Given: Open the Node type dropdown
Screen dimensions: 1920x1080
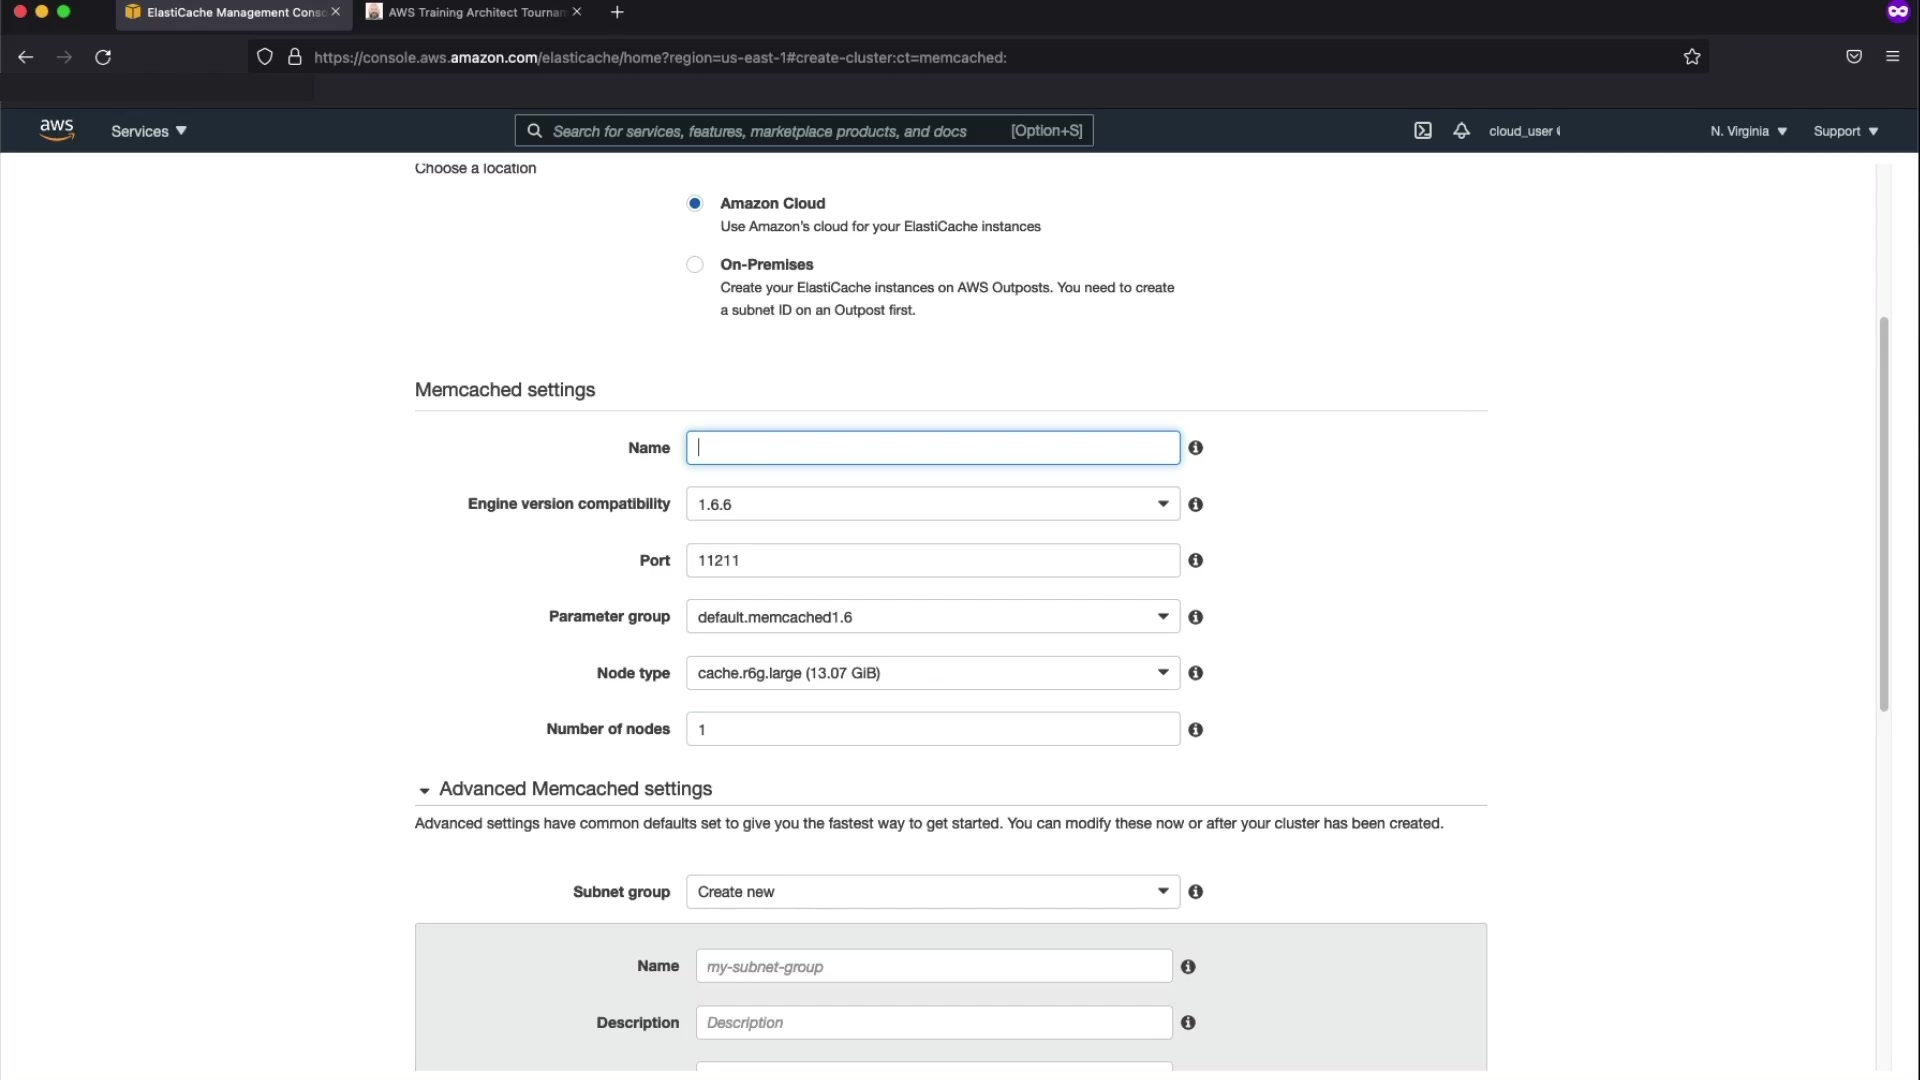Looking at the screenshot, I should [932, 673].
